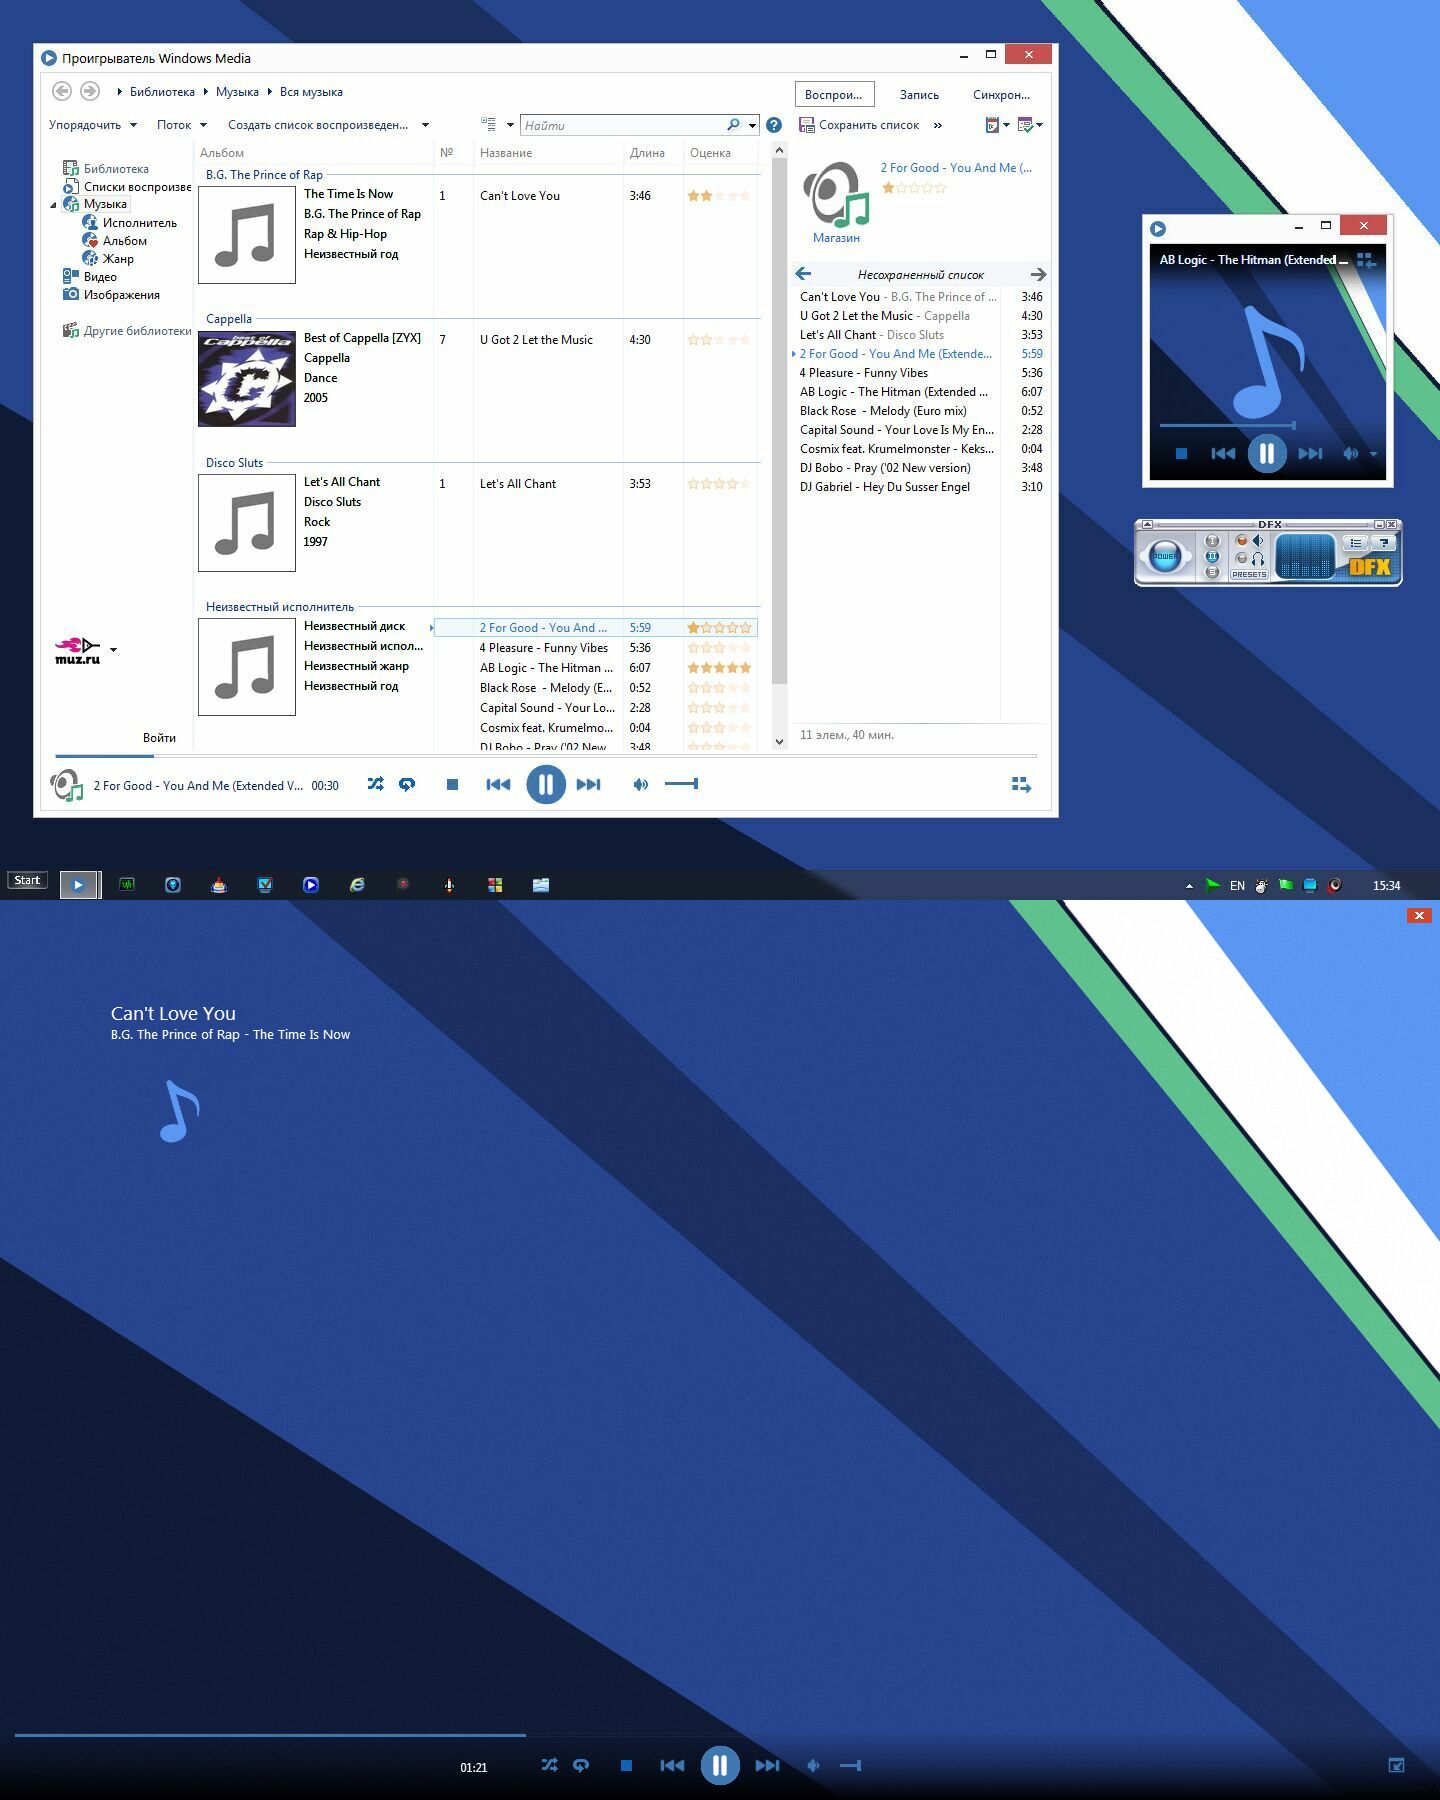Screen dimensions: 1440x1800
Task: Go to the next list in playlist pane
Action: click(x=1038, y=274)
